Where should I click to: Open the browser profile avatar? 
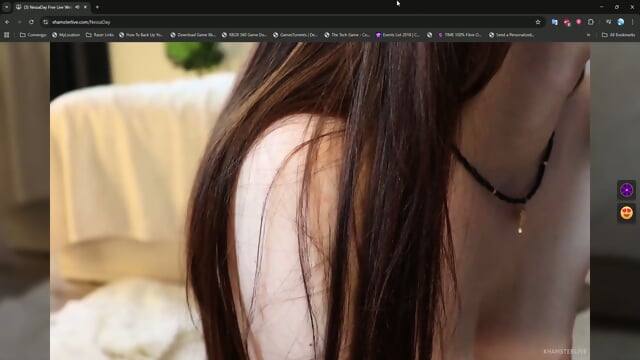621,22
